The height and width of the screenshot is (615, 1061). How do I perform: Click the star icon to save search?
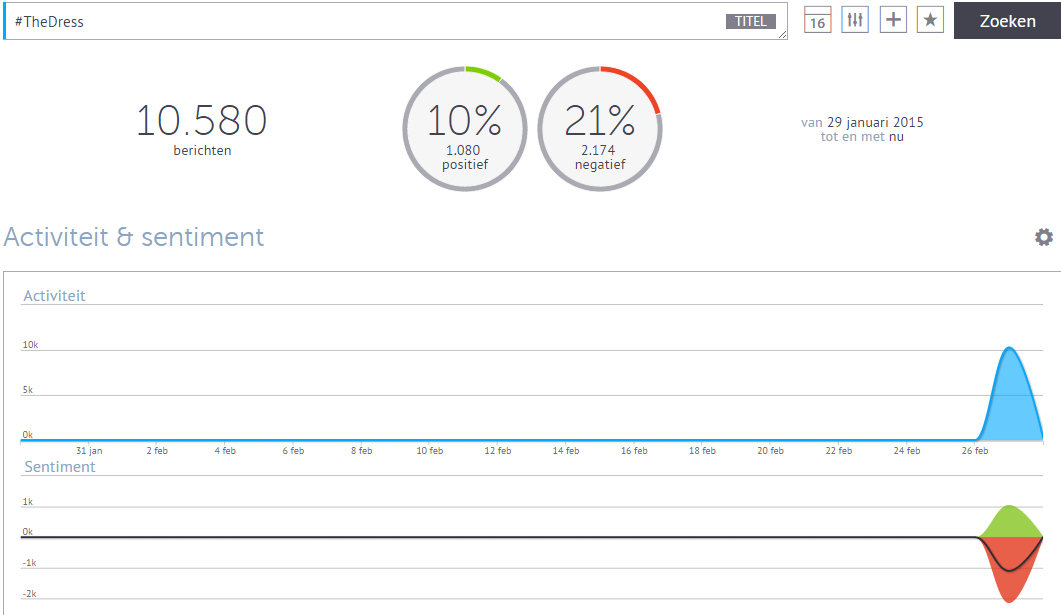pos(930,20)
